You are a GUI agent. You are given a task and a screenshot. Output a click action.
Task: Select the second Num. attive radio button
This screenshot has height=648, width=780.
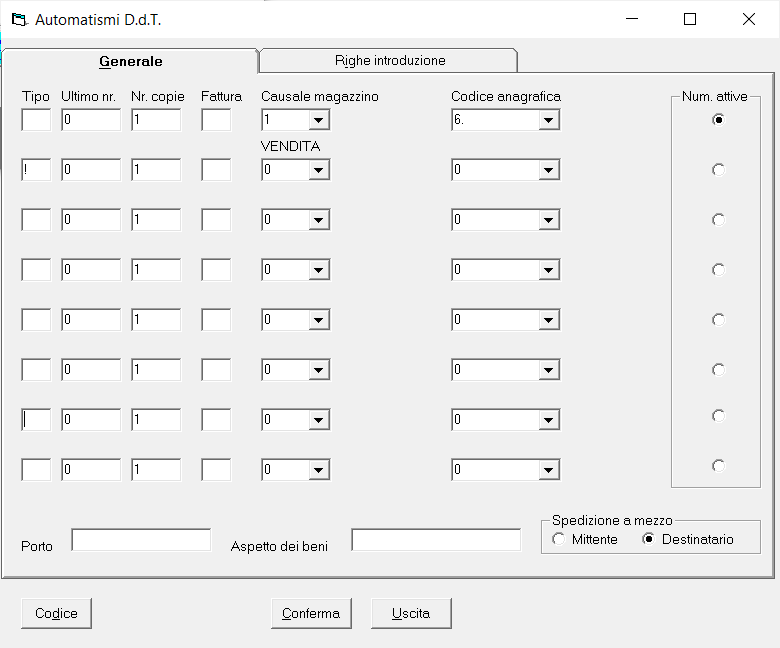click(x=718, y=170)
